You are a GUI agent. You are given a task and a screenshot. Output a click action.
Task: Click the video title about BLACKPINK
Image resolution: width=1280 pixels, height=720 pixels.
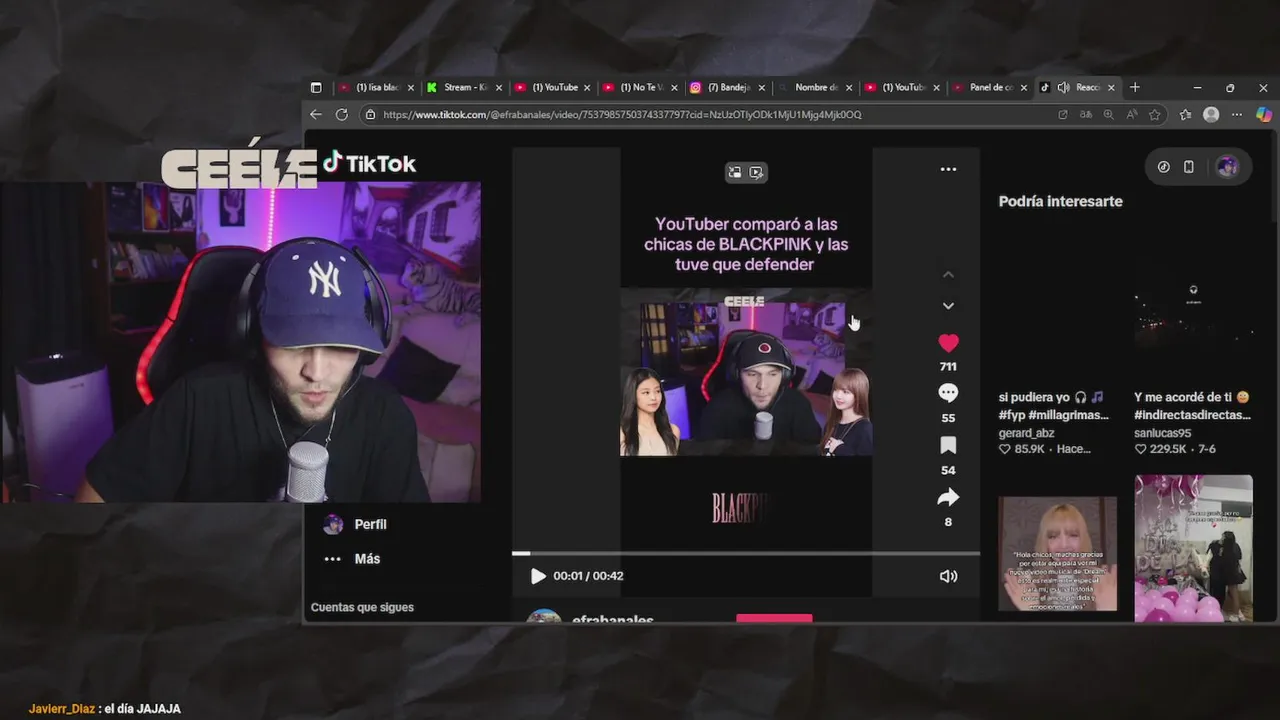click(746, 244)
